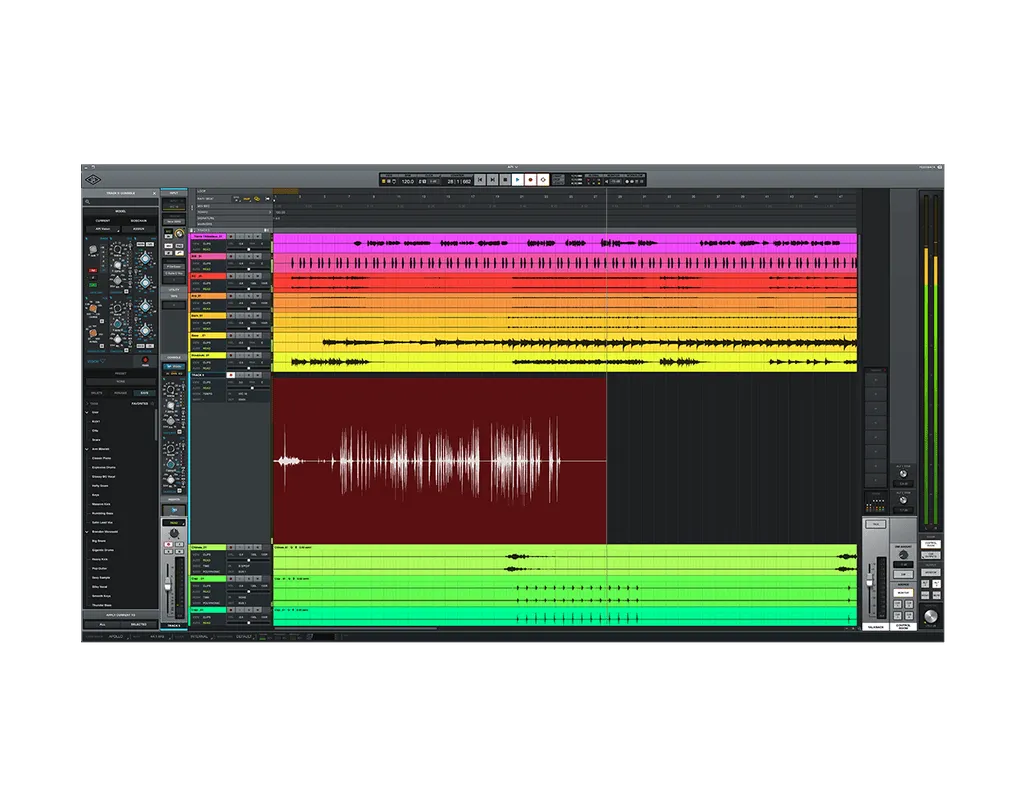
Task: Click the transport Record button
Action: (530, 180)
